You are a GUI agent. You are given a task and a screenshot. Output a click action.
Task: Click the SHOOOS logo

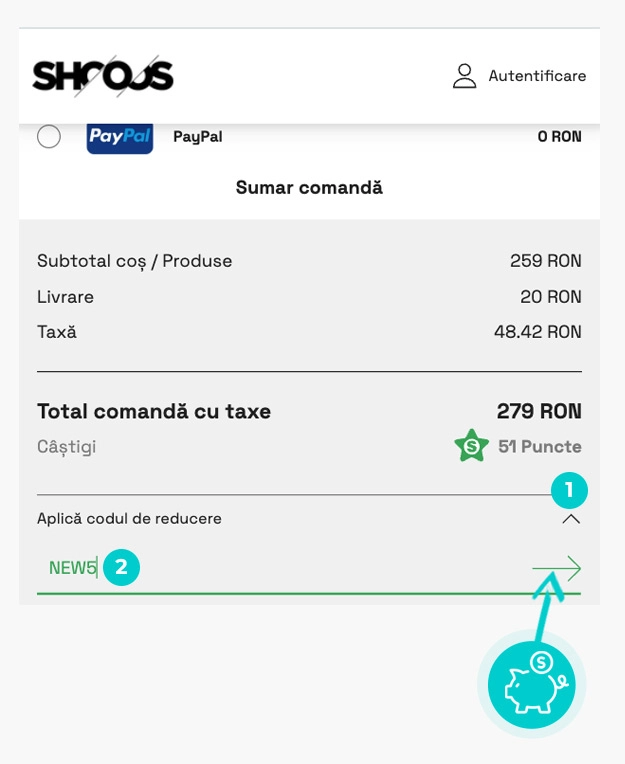[103, 76]
